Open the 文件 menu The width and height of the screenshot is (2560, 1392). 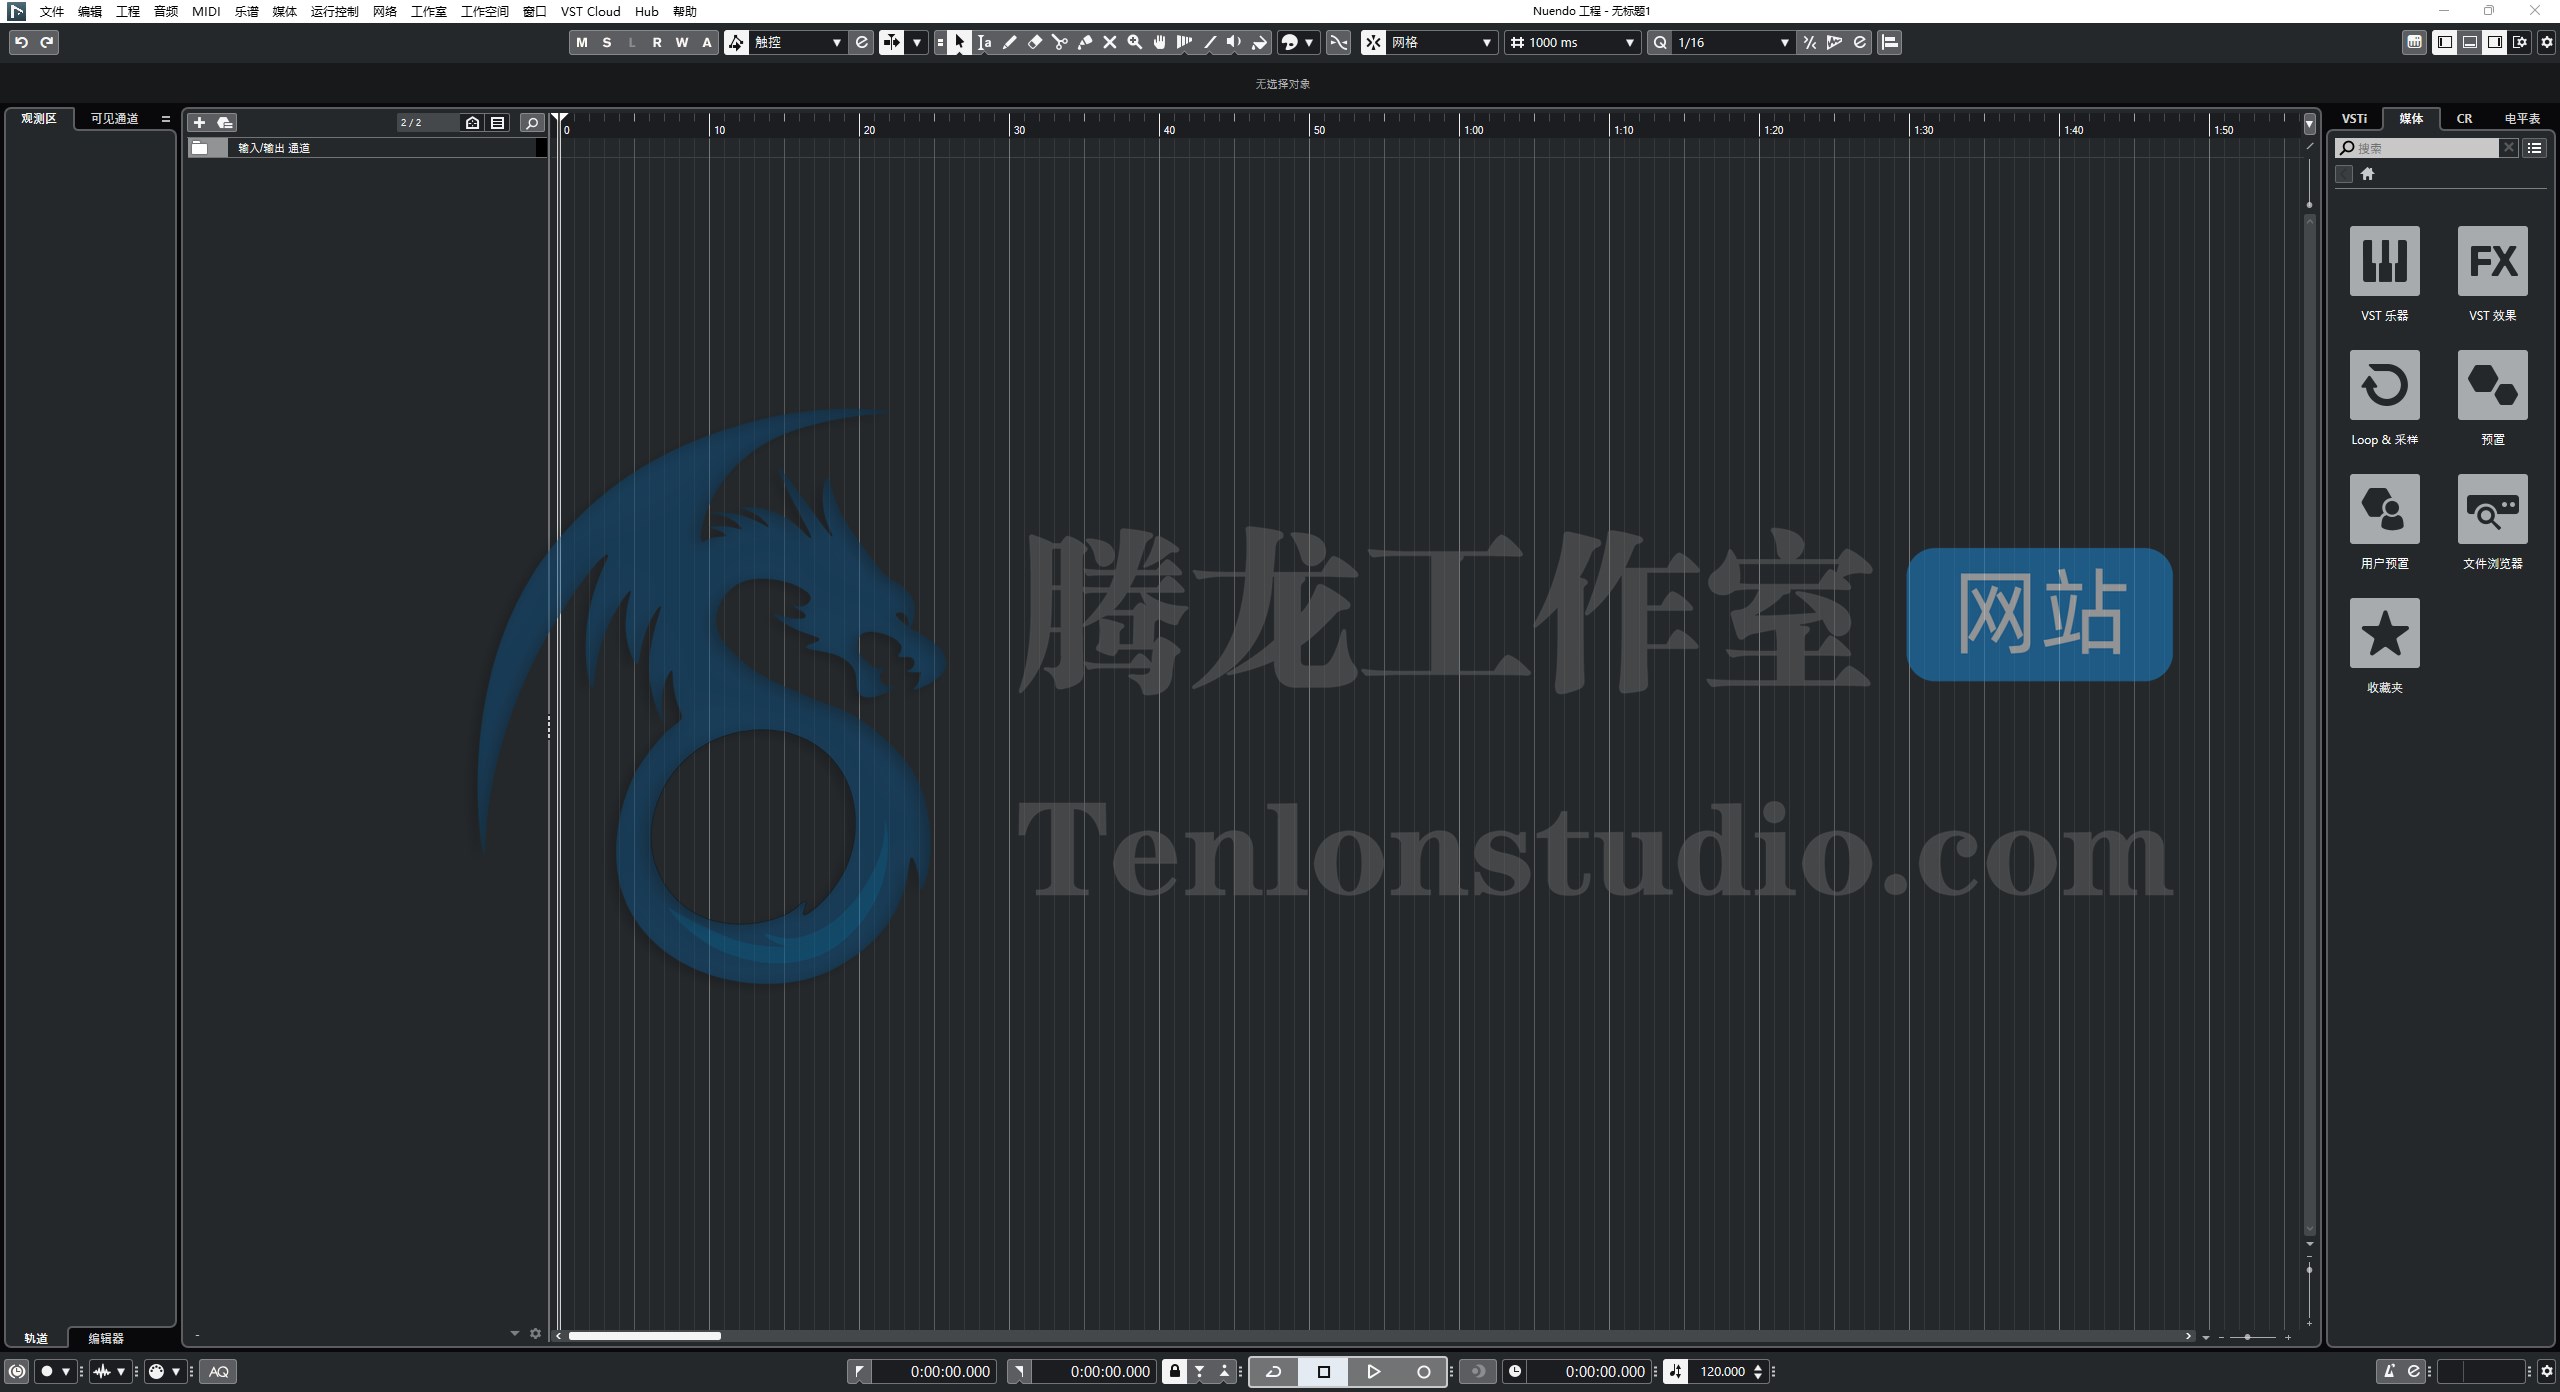[52, 11]
